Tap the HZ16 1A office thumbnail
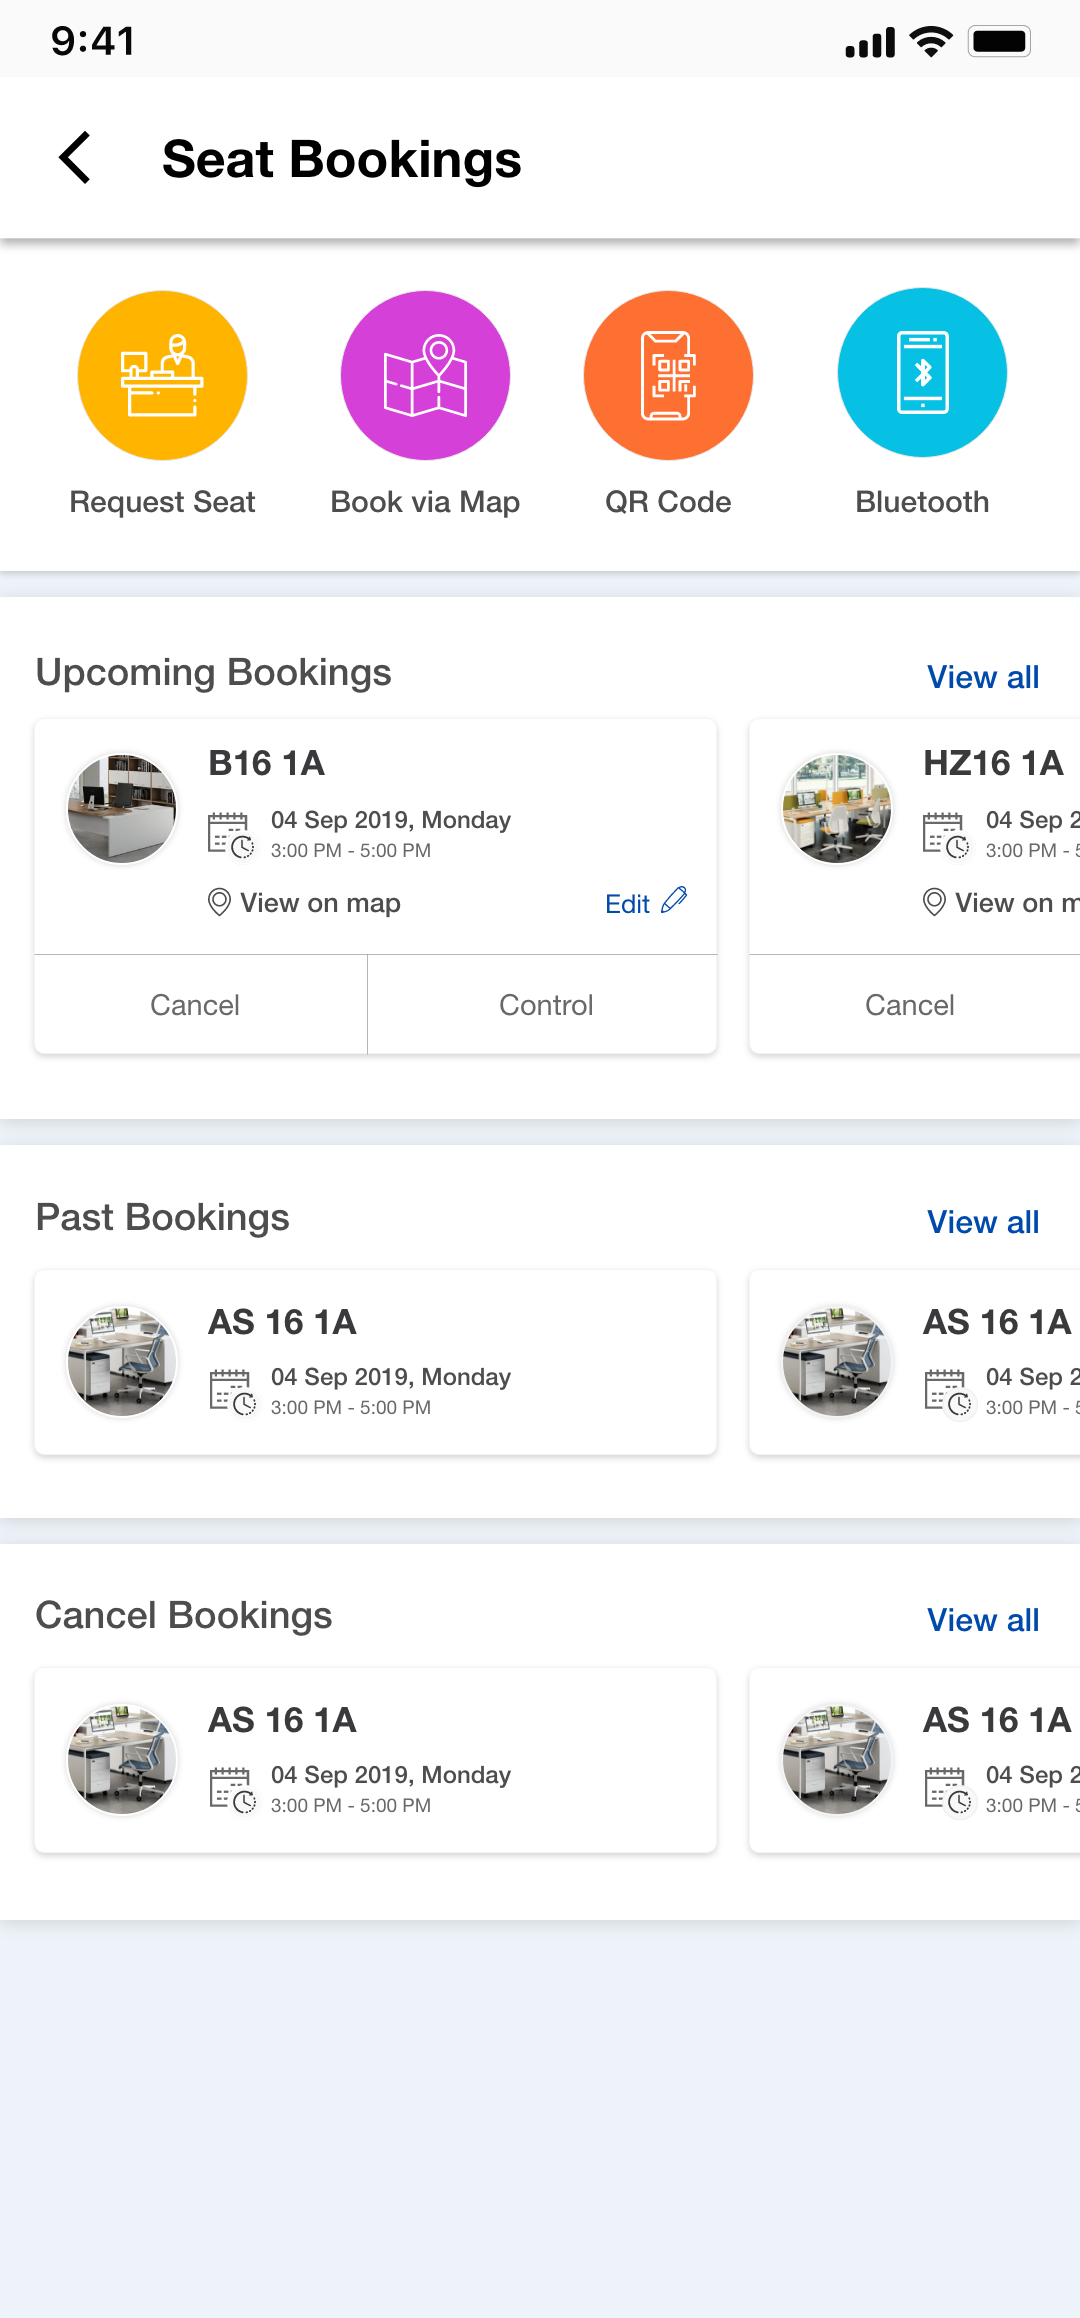Screen dimensions: 1080x2318 pyautogui.click(x=837, y=808)
